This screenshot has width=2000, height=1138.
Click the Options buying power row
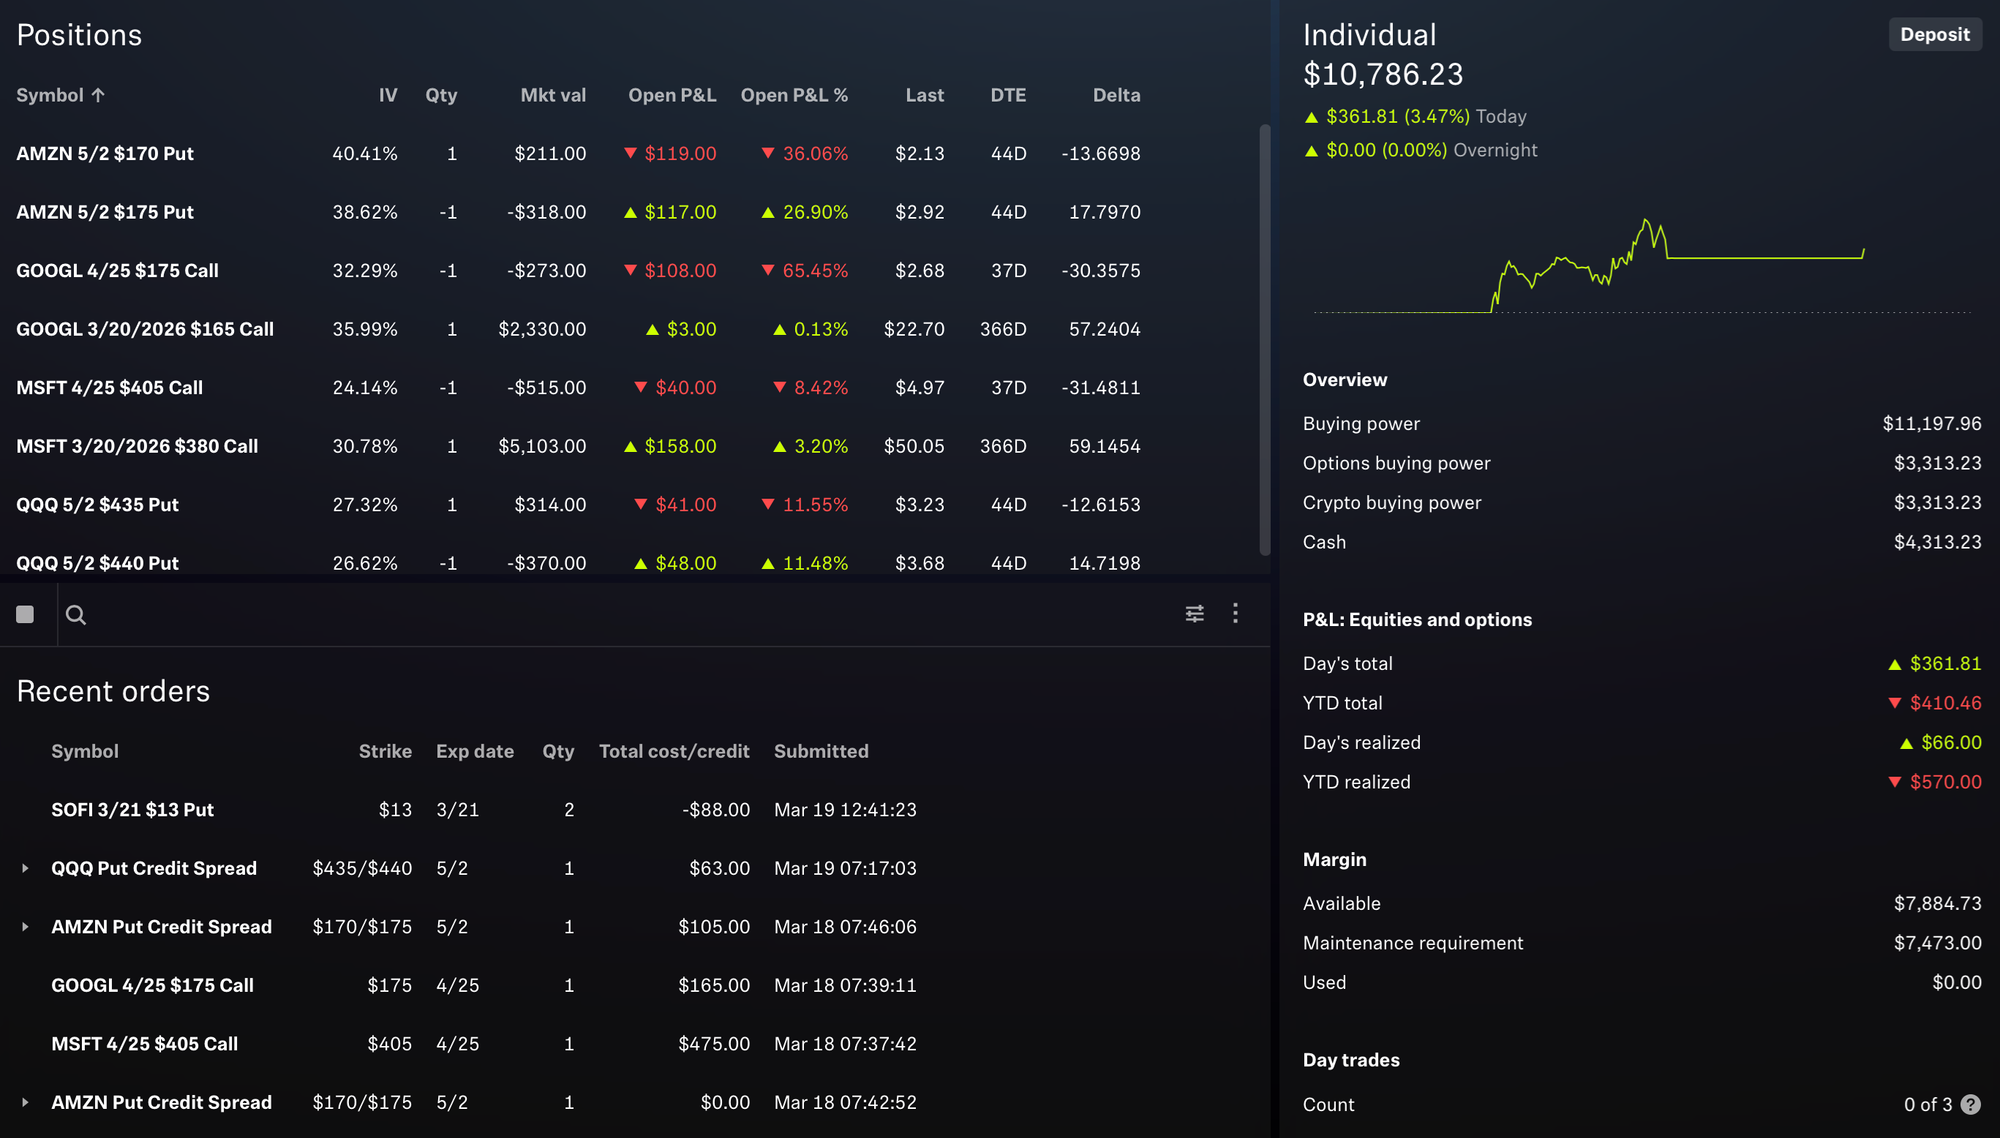1642,463
